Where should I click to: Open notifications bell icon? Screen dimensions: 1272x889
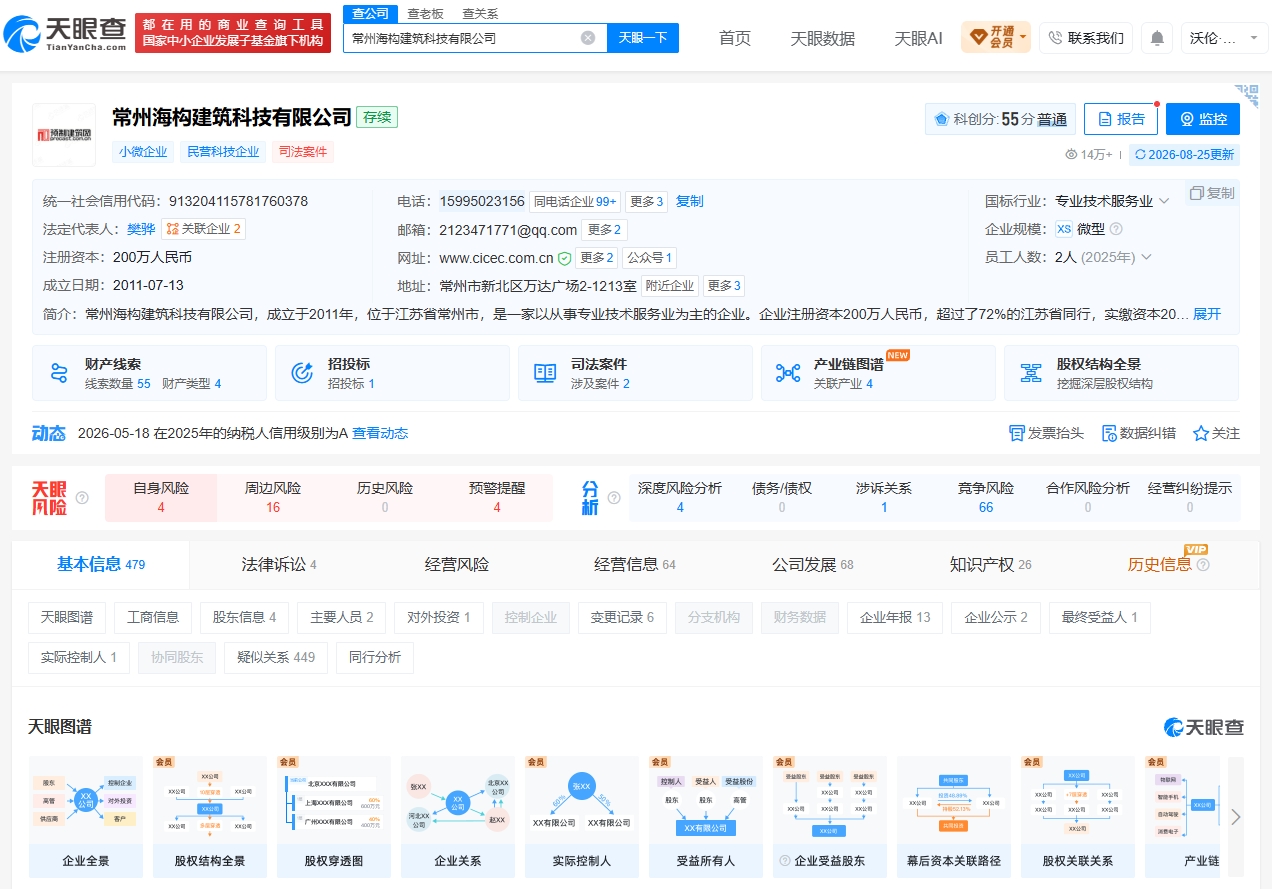click(x=1157, y=38)
